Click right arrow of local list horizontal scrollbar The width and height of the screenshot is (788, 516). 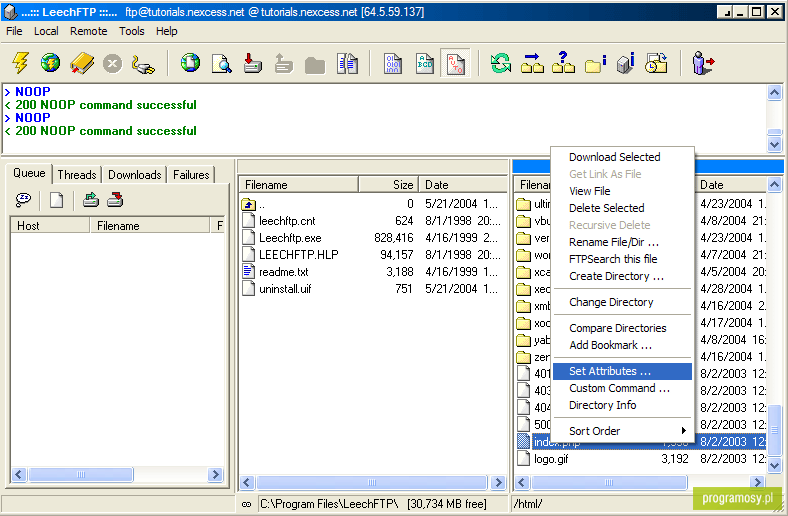pyautogui.click(x=499, y=483)
